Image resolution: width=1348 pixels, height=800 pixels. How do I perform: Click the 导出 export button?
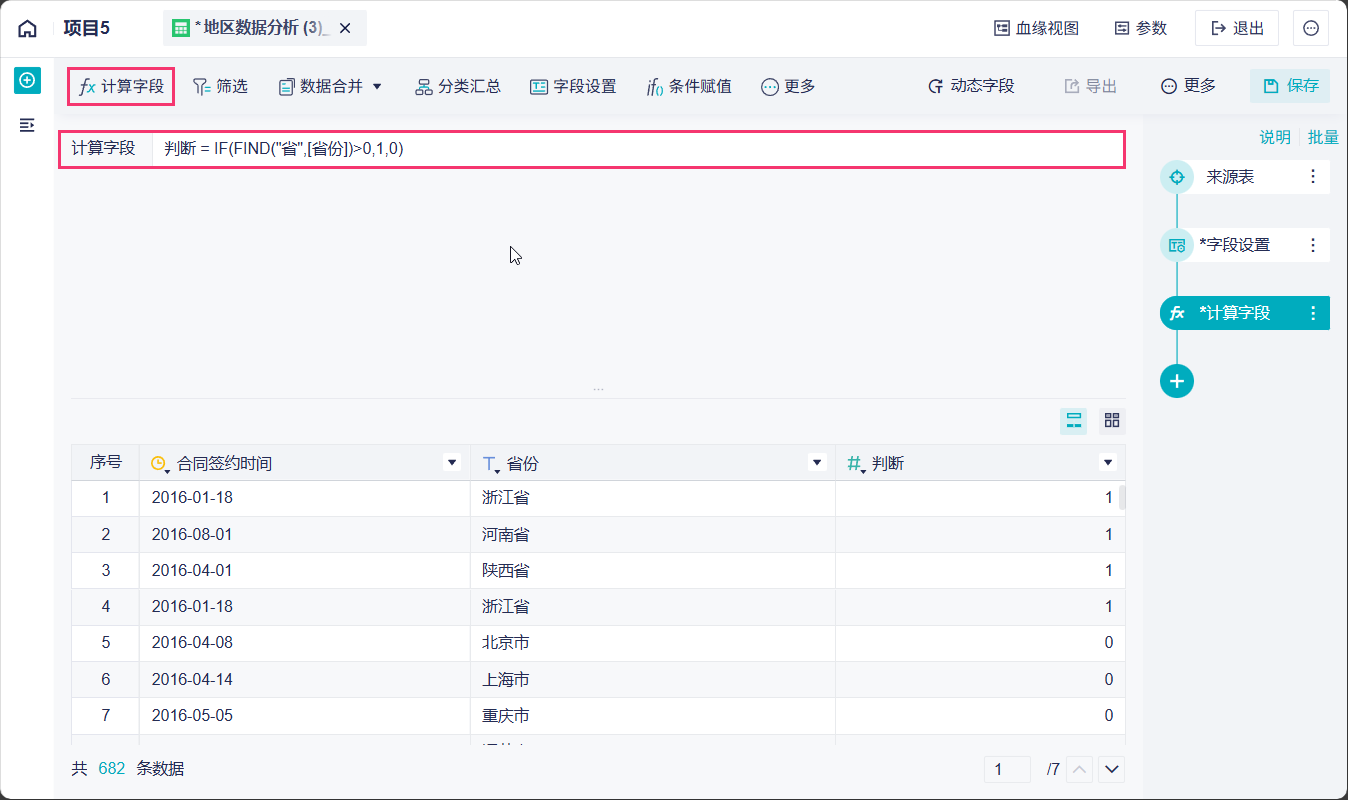[x=1090, y=86]
